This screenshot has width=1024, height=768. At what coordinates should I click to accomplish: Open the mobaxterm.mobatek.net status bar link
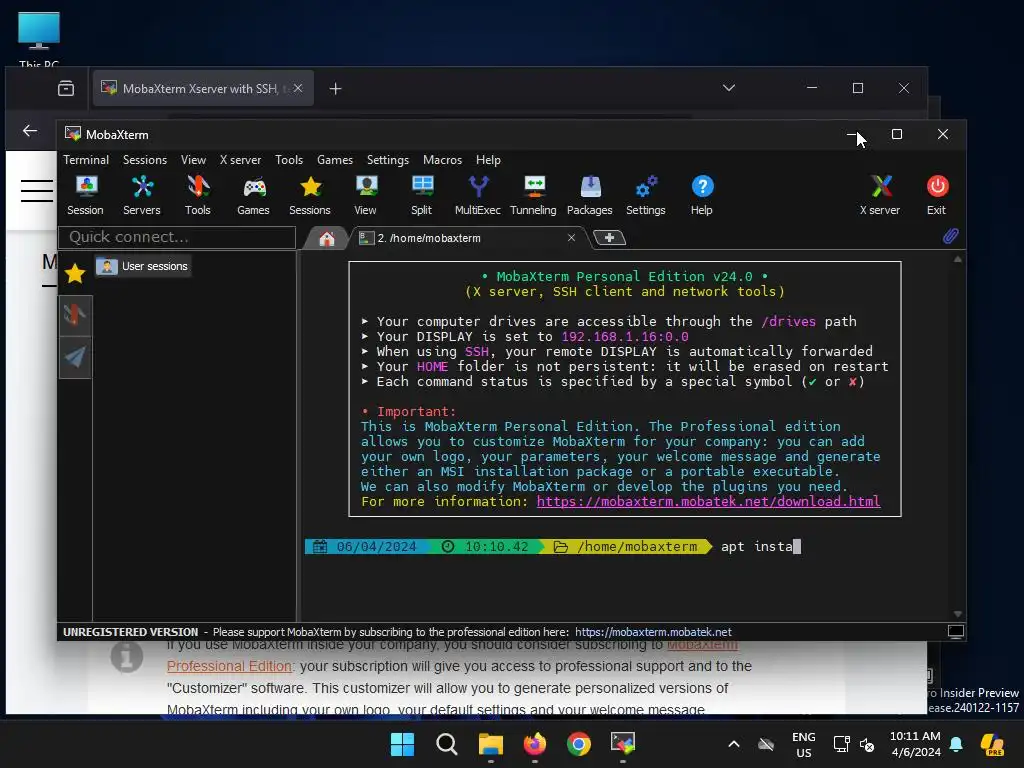[653, 632]
